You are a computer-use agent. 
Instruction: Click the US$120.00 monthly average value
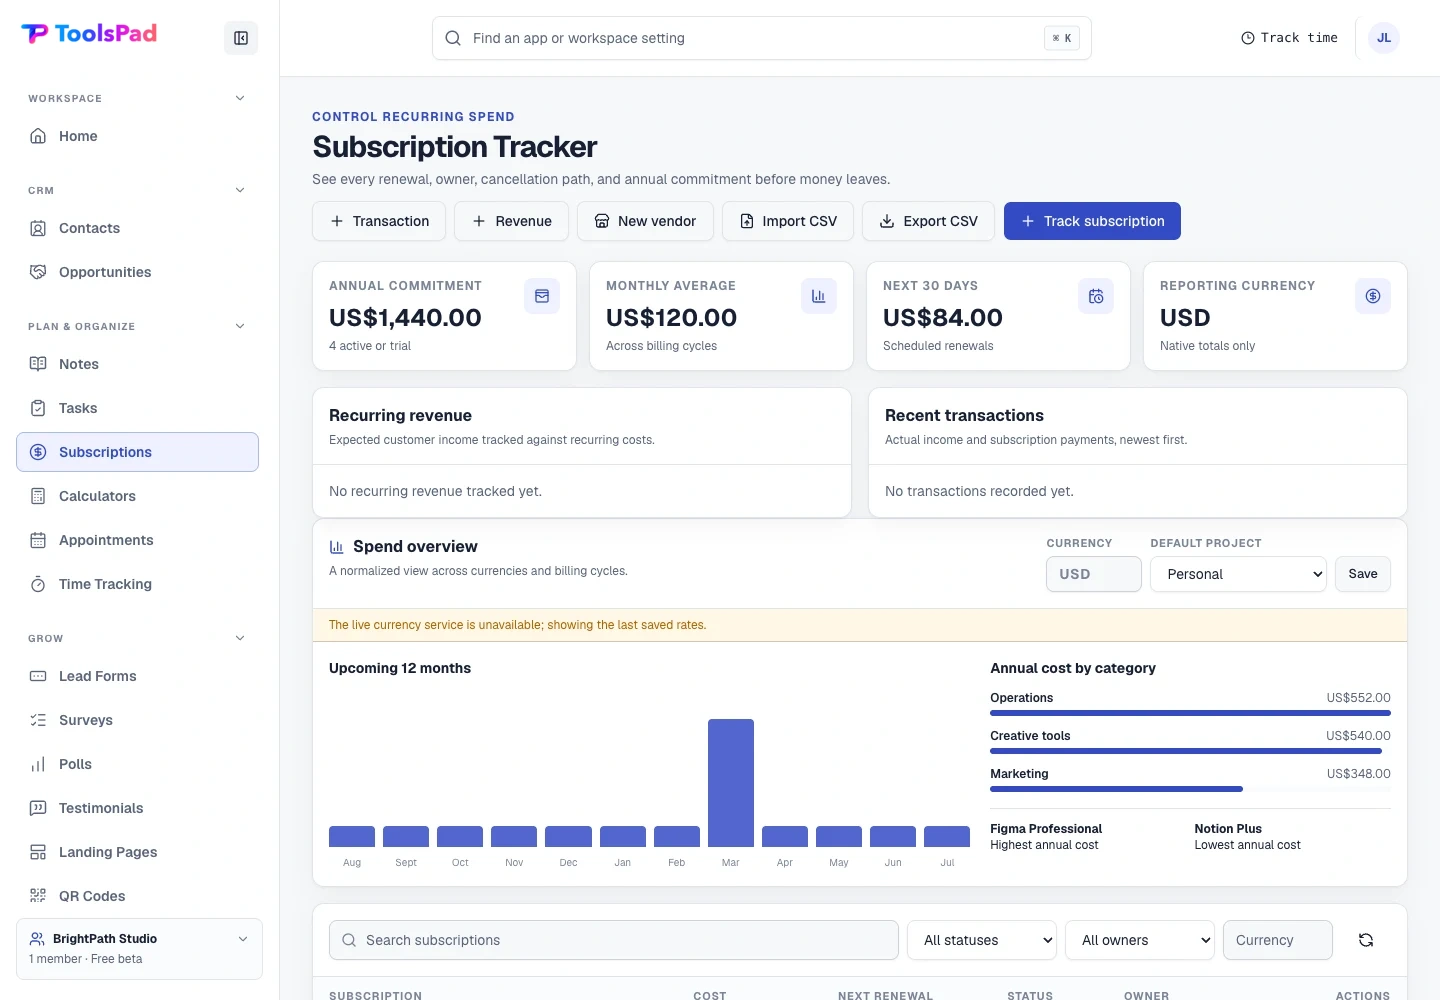(x=672, y=318)
